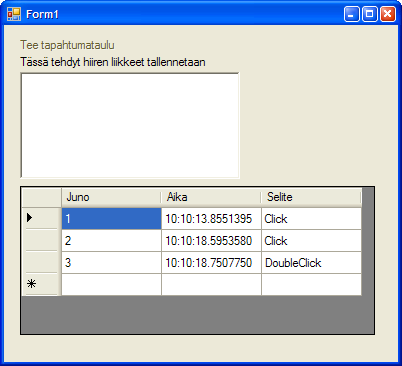Close the Form1 window
Screen dimensions: 402x366
[x=388, y=14]
